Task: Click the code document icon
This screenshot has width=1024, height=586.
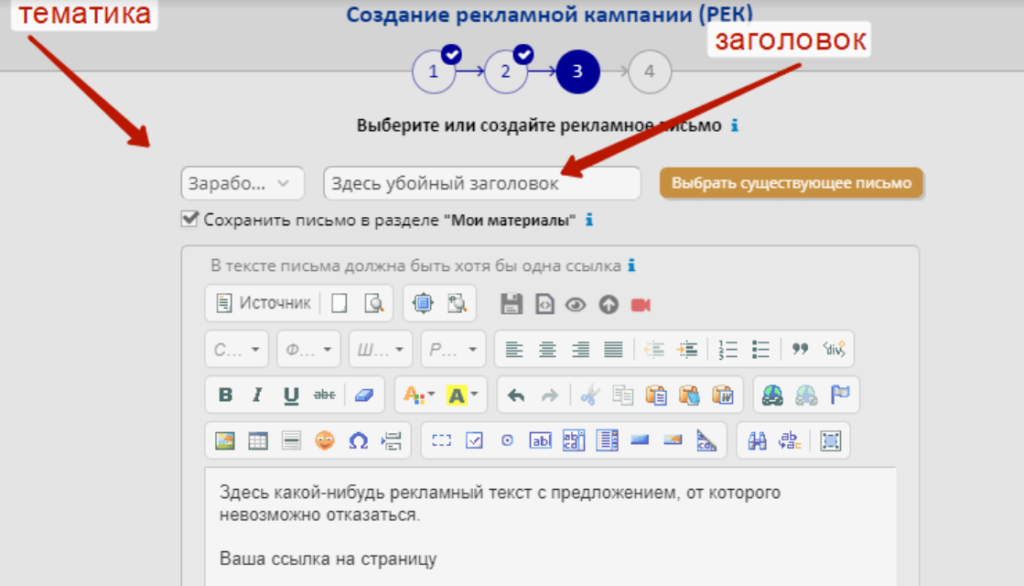Action: click(544, 304)
